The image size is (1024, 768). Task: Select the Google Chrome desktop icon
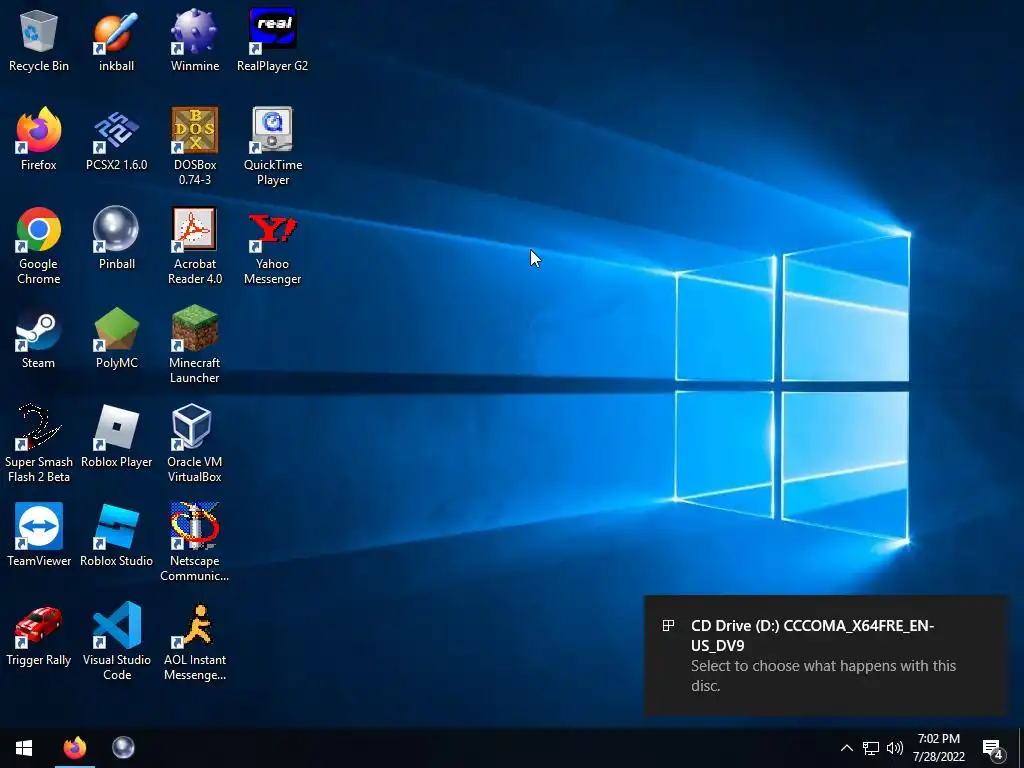[x=39, y=246]
